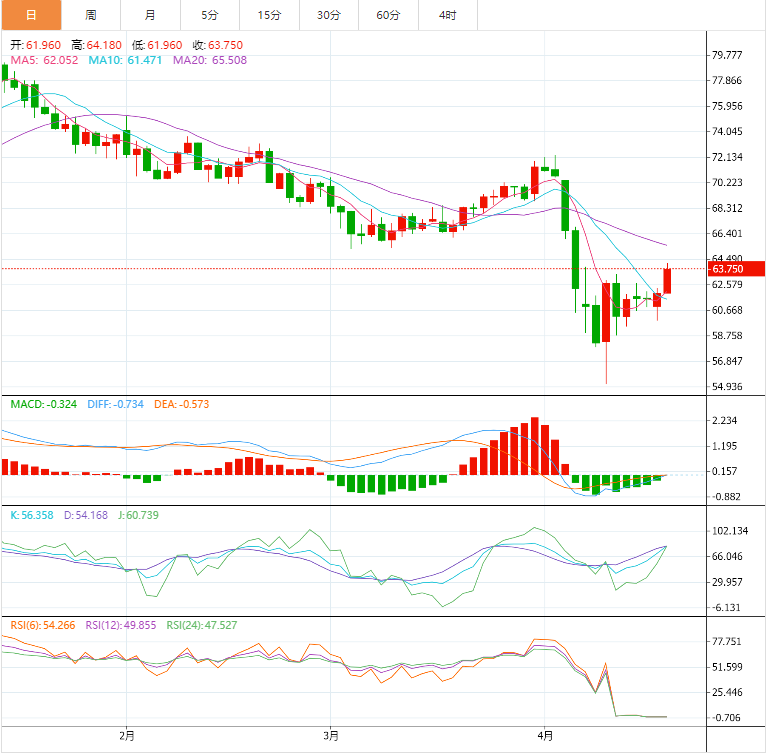This screenshot has width=768, height=754.
Task: Click the latest red candlestick
Action: (667, 281)
